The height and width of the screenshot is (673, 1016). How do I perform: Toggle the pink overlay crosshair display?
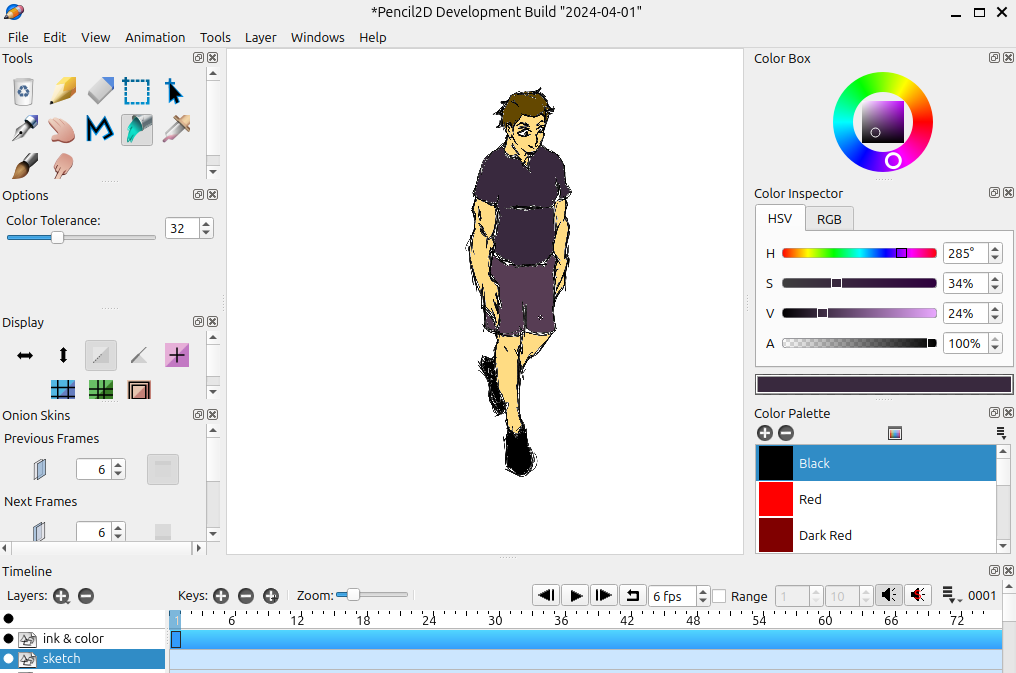click(177, 355)
